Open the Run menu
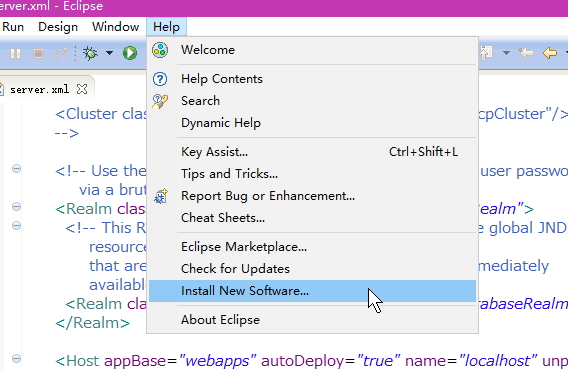 pos(13,27)
